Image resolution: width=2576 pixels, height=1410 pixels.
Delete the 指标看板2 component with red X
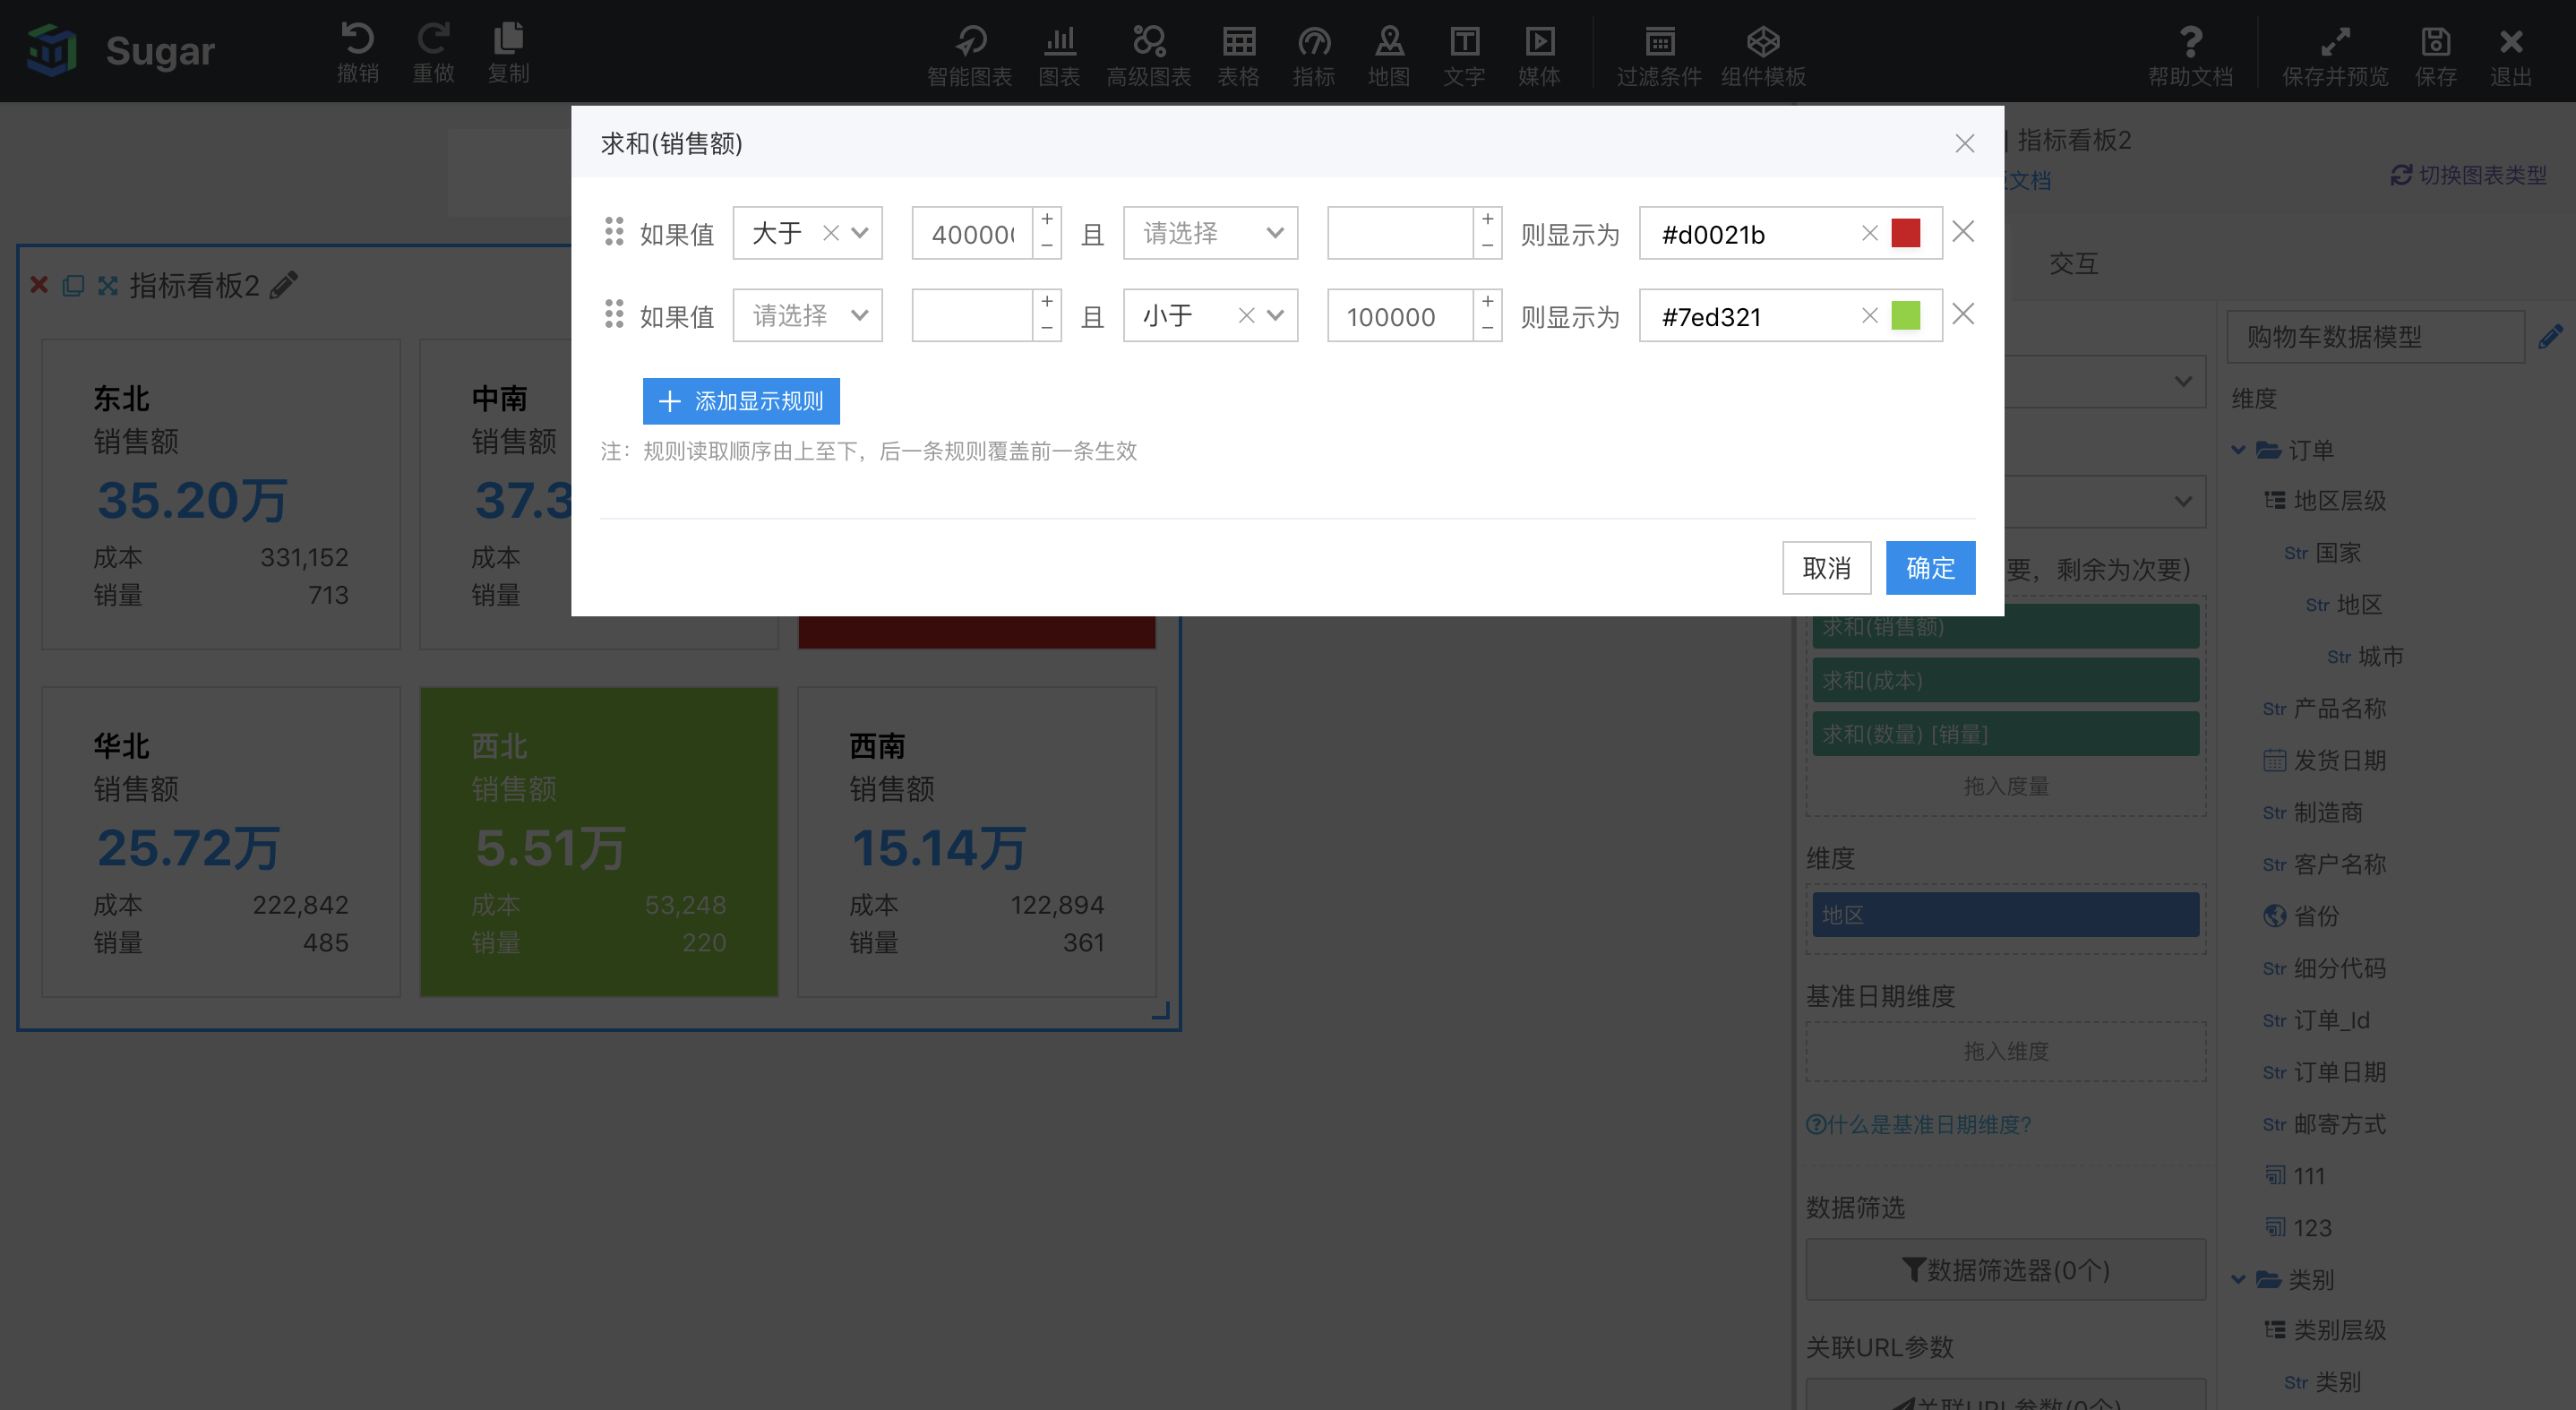[x=39, y=285]
